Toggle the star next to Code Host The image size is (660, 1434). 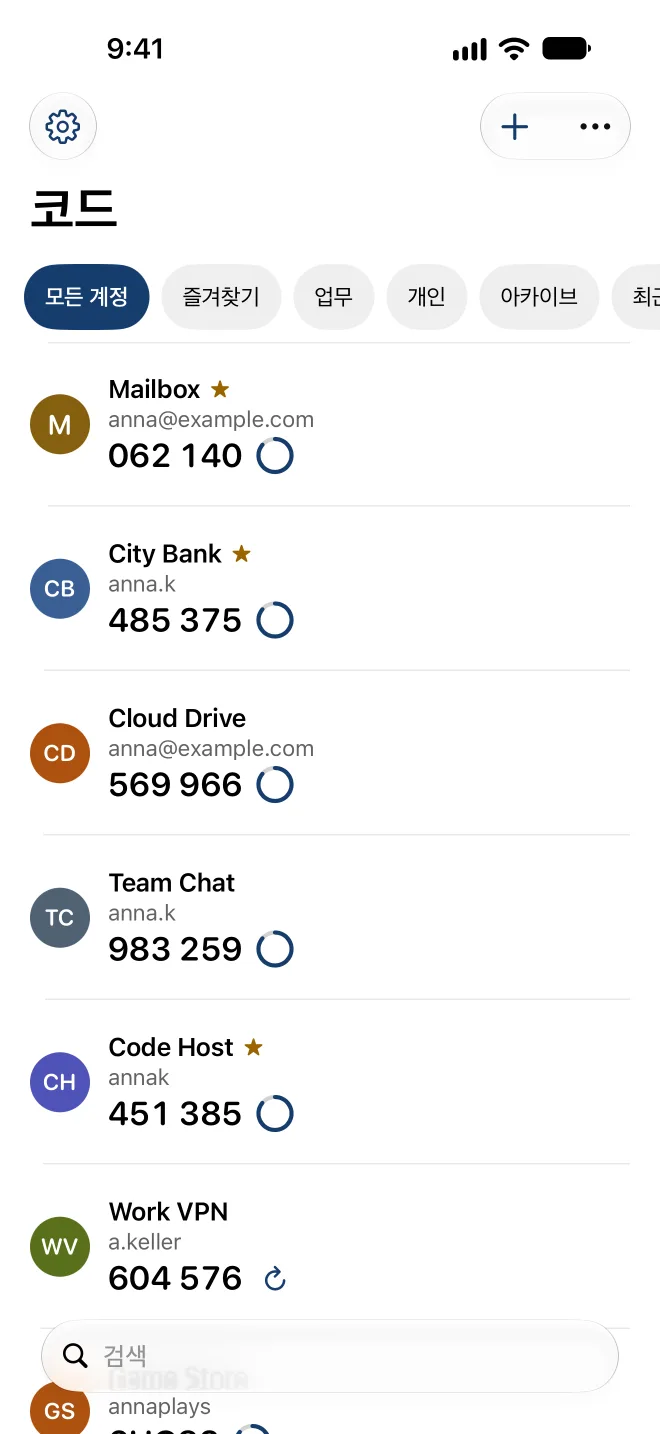click(x=254, y=1047)
